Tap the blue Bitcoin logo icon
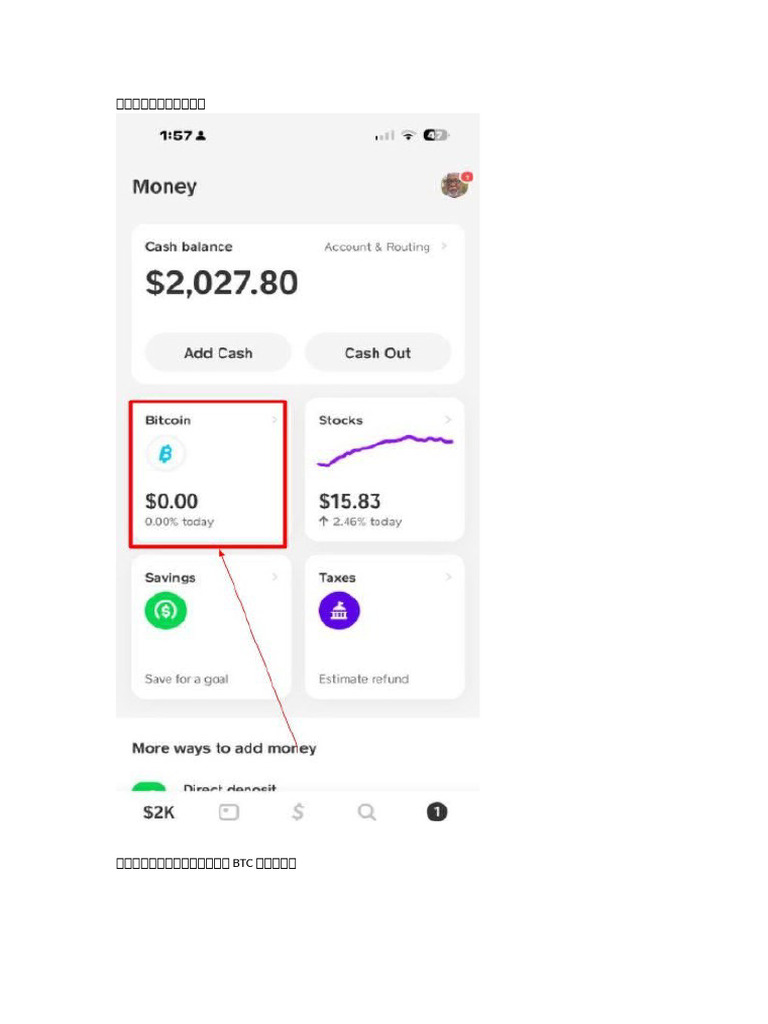 [x=166, y=453]
